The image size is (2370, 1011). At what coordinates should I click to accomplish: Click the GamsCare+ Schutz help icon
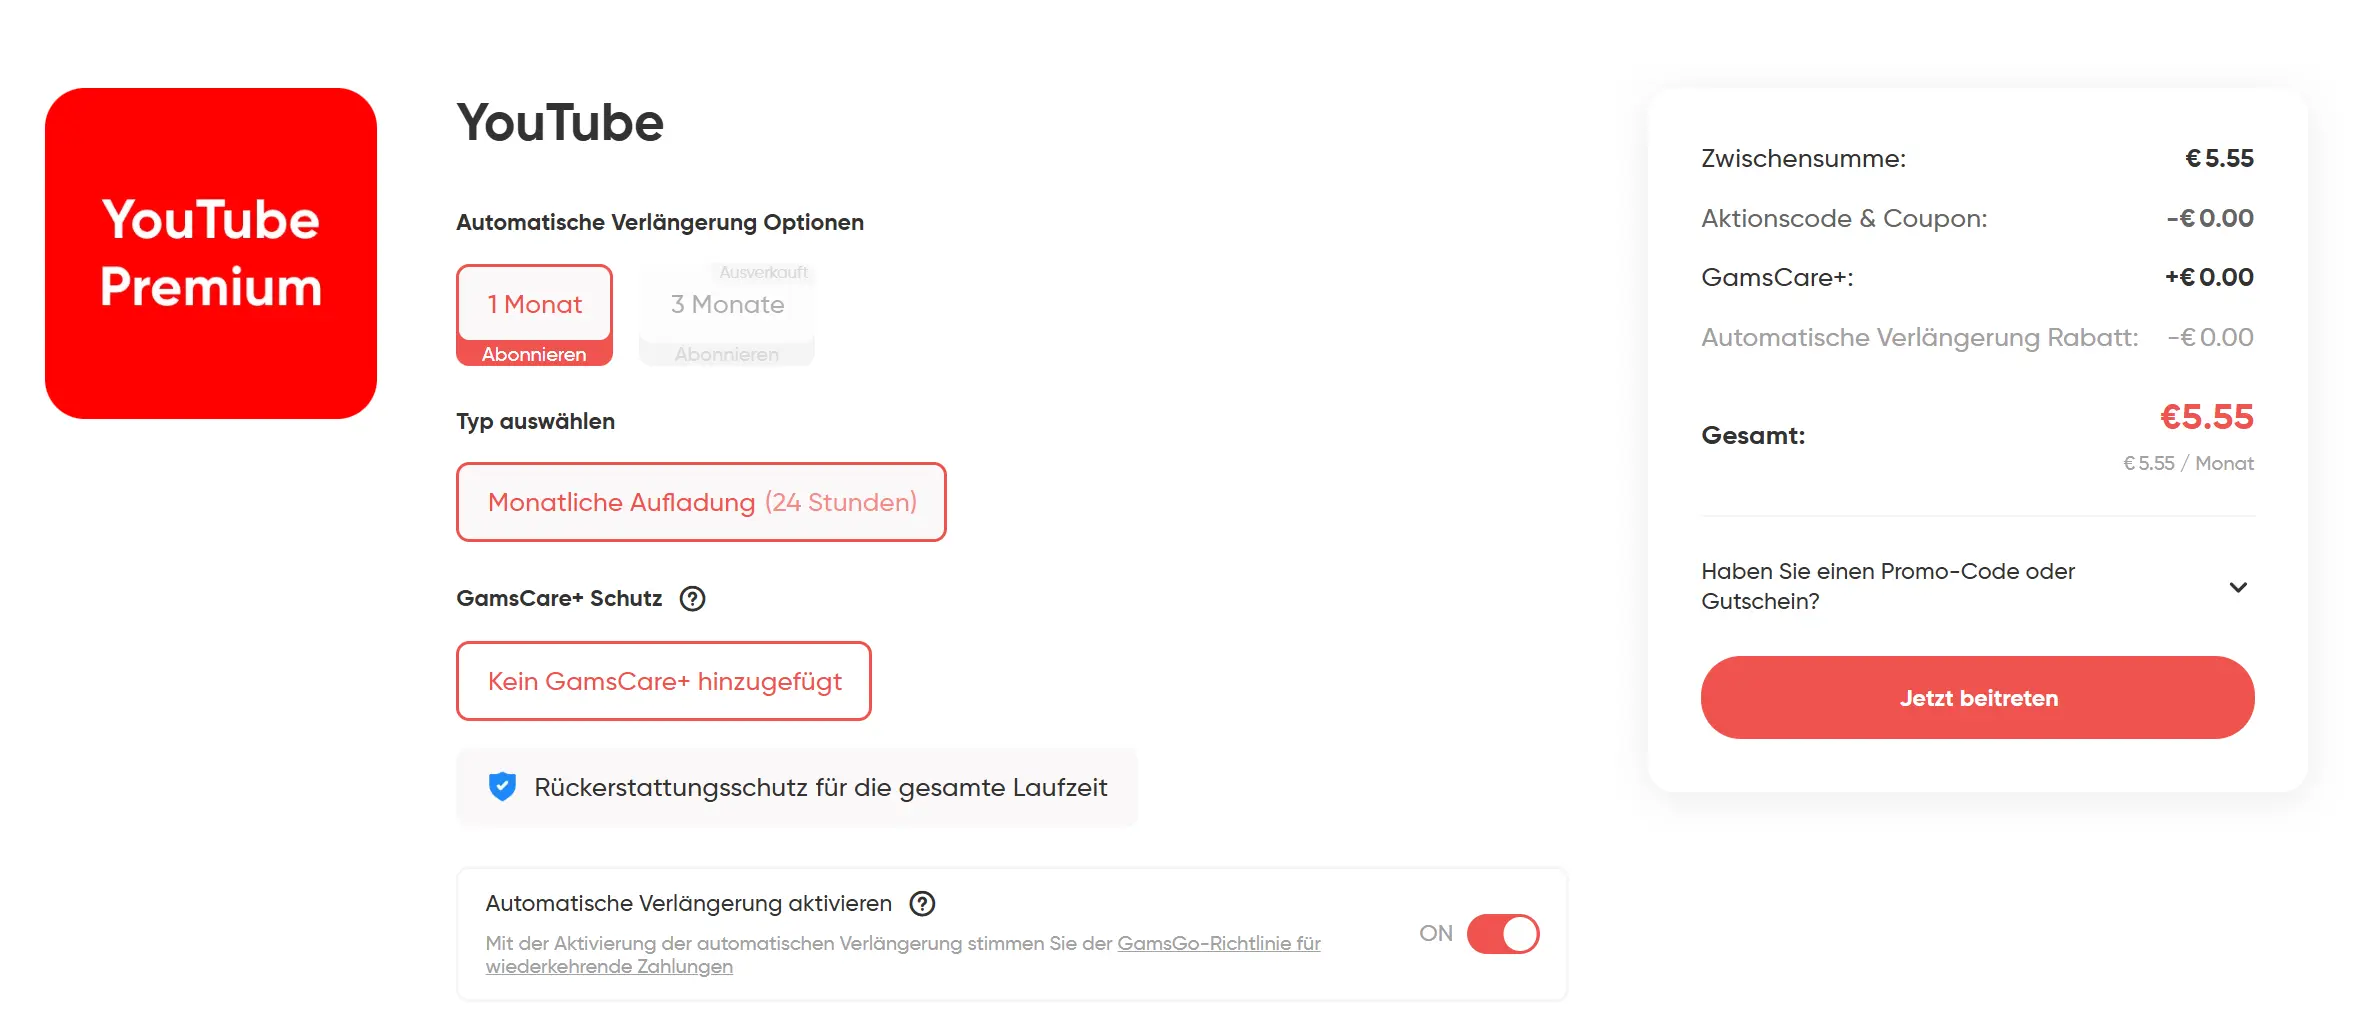click(x=692, y=599)
